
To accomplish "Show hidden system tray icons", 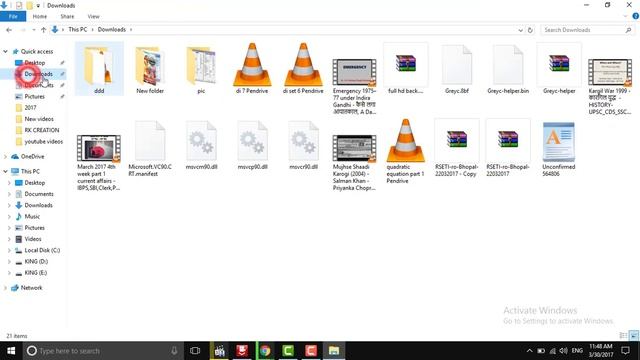I will 529,351.
